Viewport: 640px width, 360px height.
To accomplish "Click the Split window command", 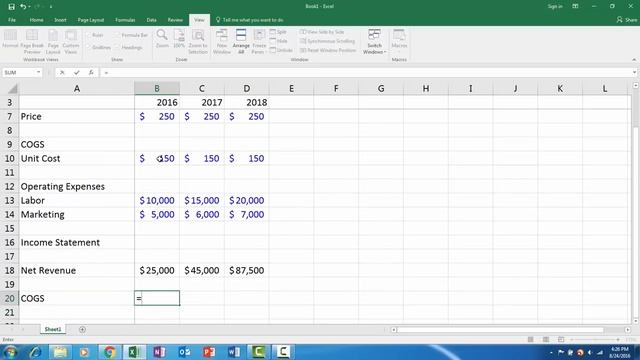I will pos(278,32).
